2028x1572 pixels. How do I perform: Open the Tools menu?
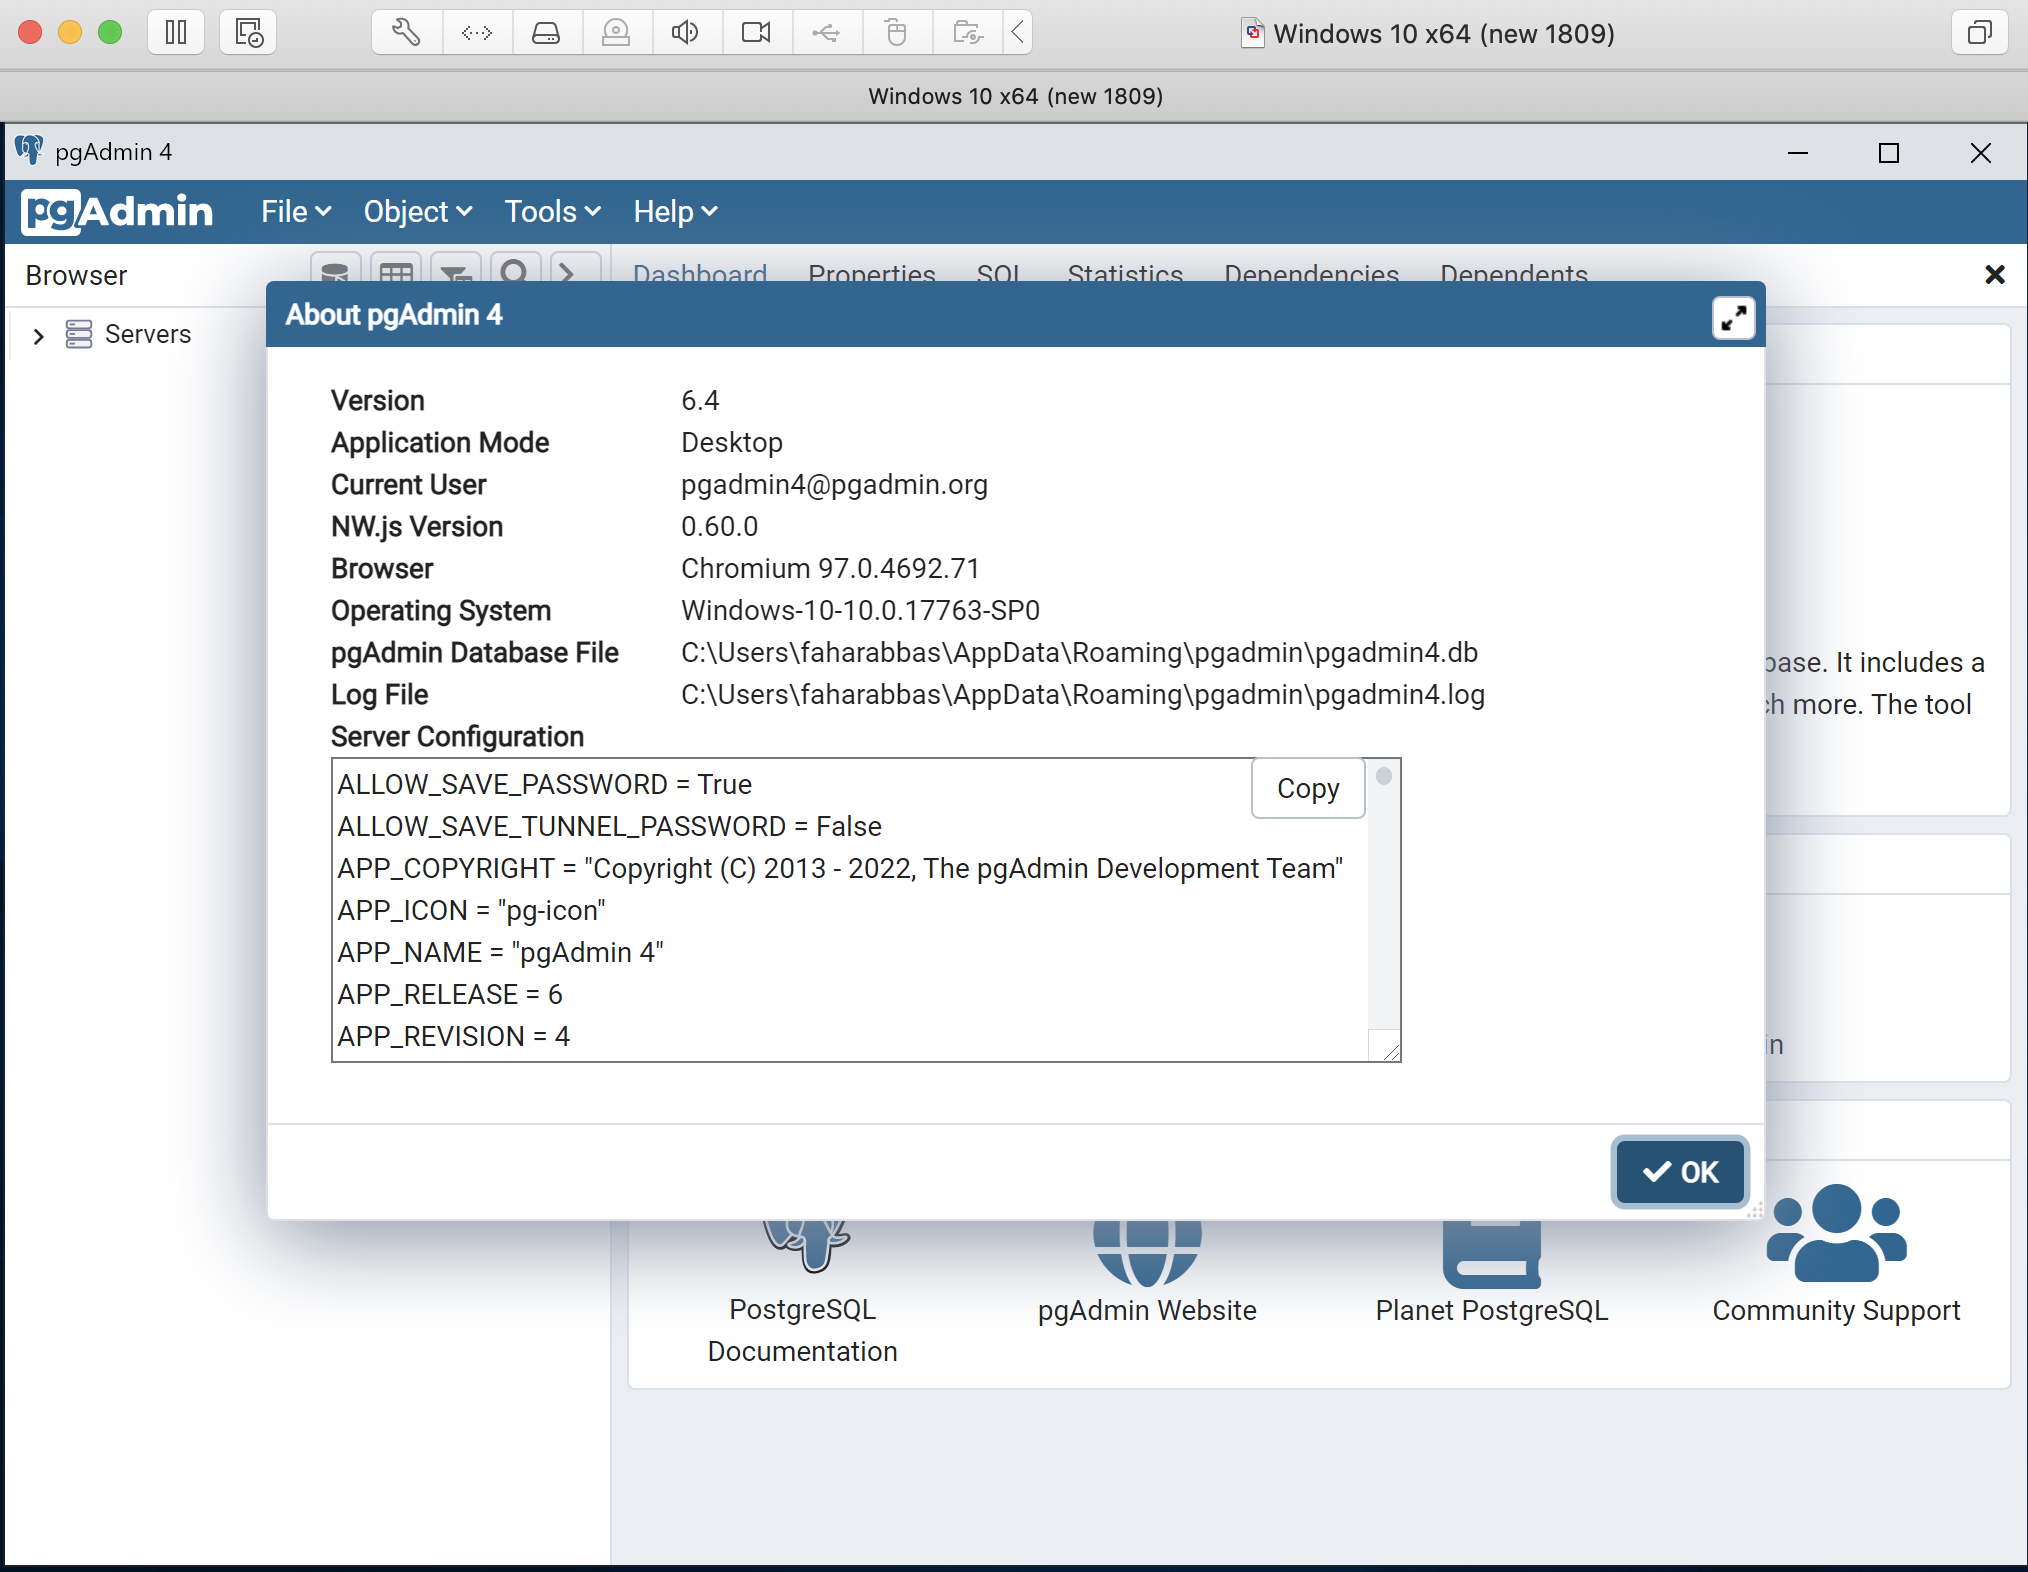click(553, 211)
